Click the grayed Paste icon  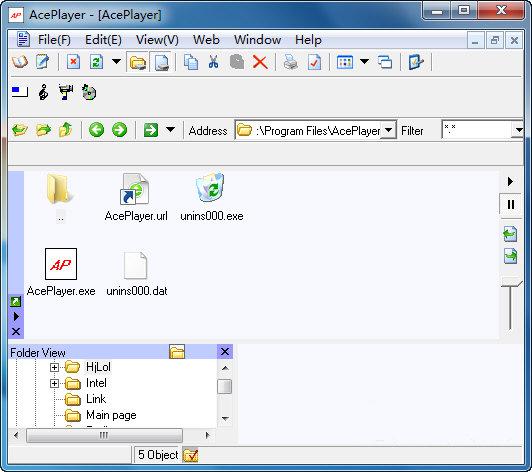point(237,62)
